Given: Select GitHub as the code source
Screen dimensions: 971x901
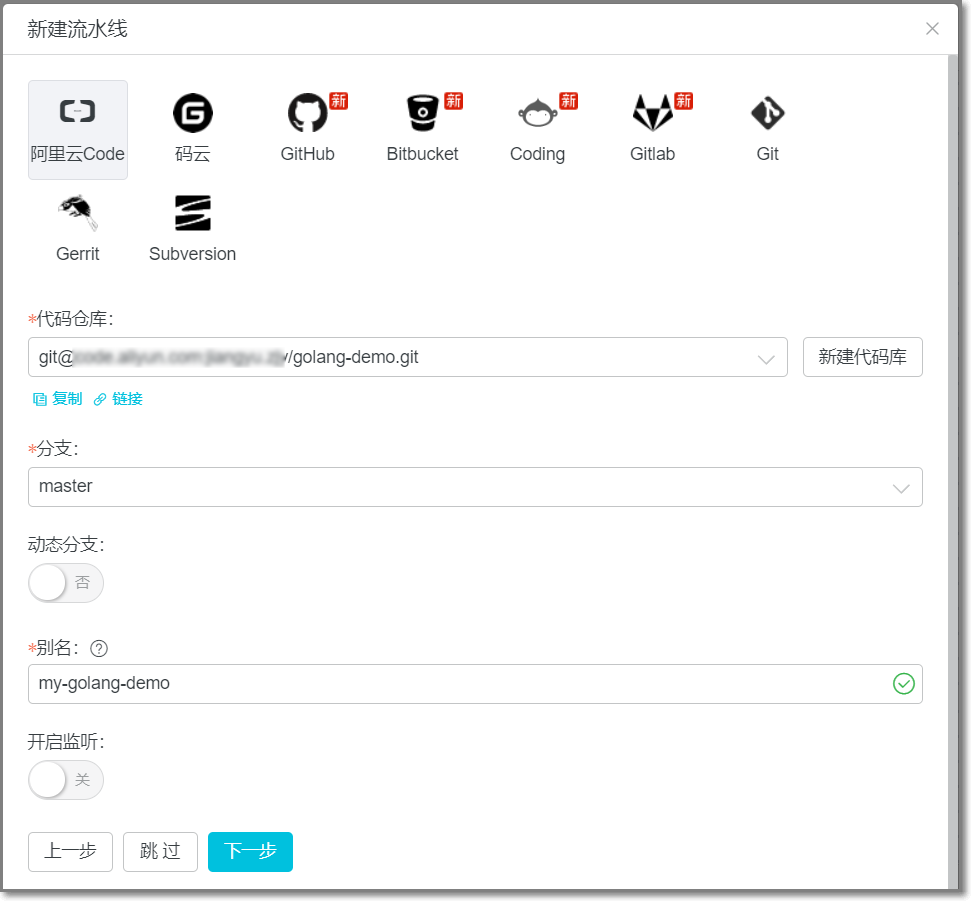Looking at the screenshot, I should [308, 128].
